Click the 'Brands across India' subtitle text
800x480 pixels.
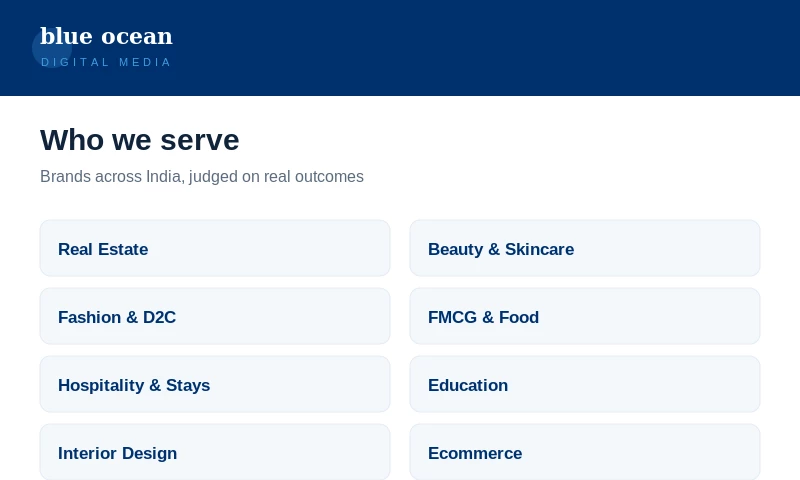[202, 176]
